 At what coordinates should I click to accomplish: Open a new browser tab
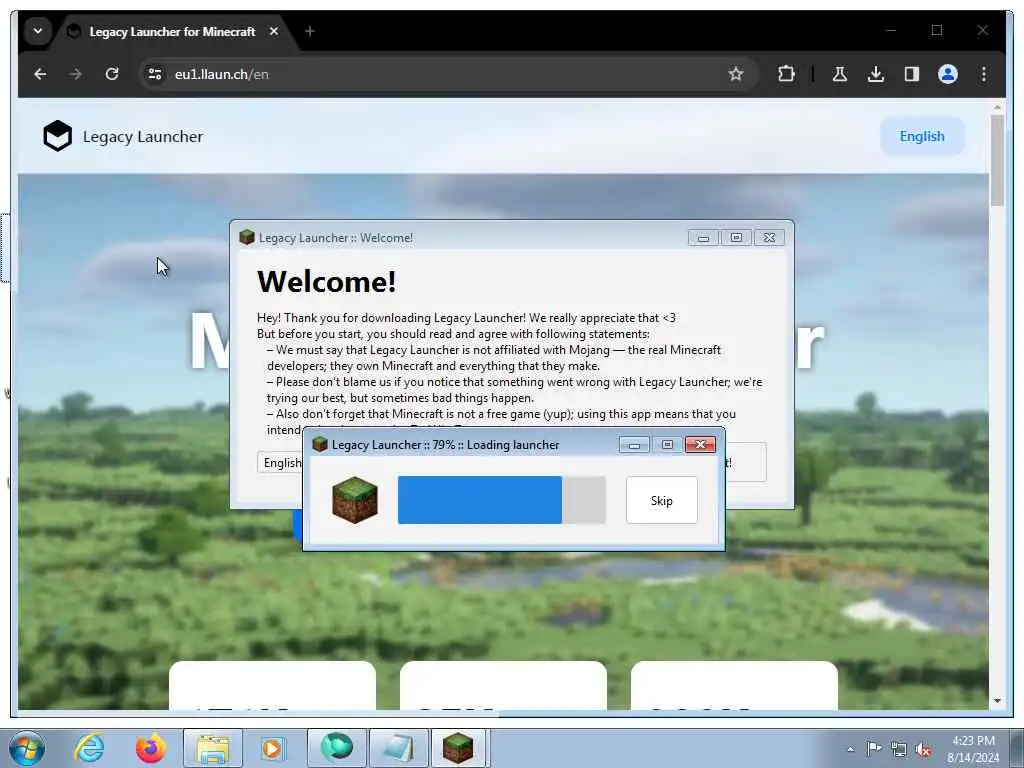pyautogui.click(x=310, y=31)
